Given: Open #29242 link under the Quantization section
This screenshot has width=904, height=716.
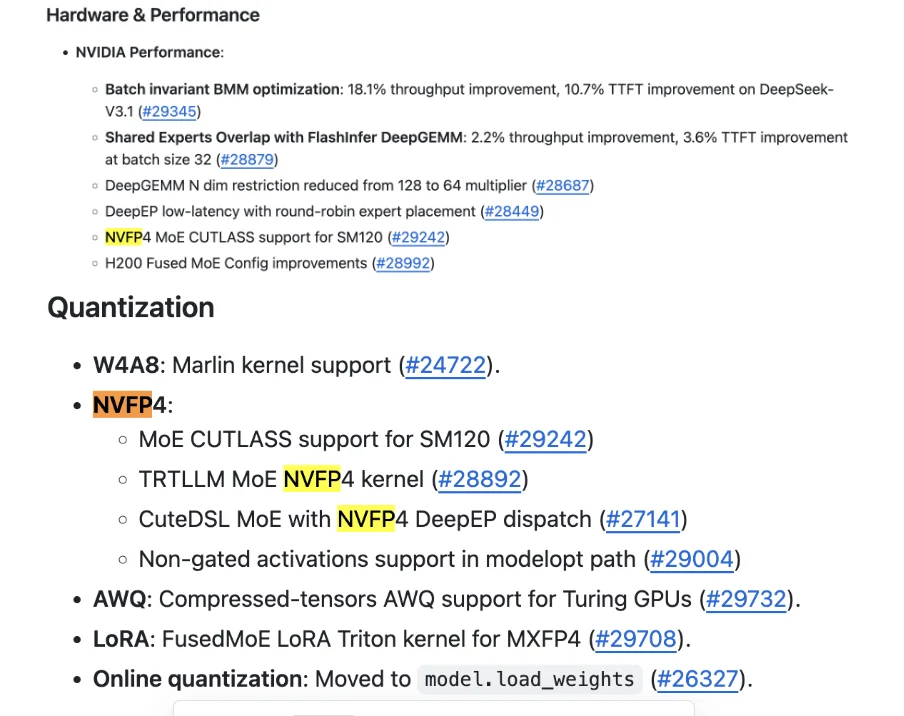Looking at the screenshot, I should [x=546, y=439].
